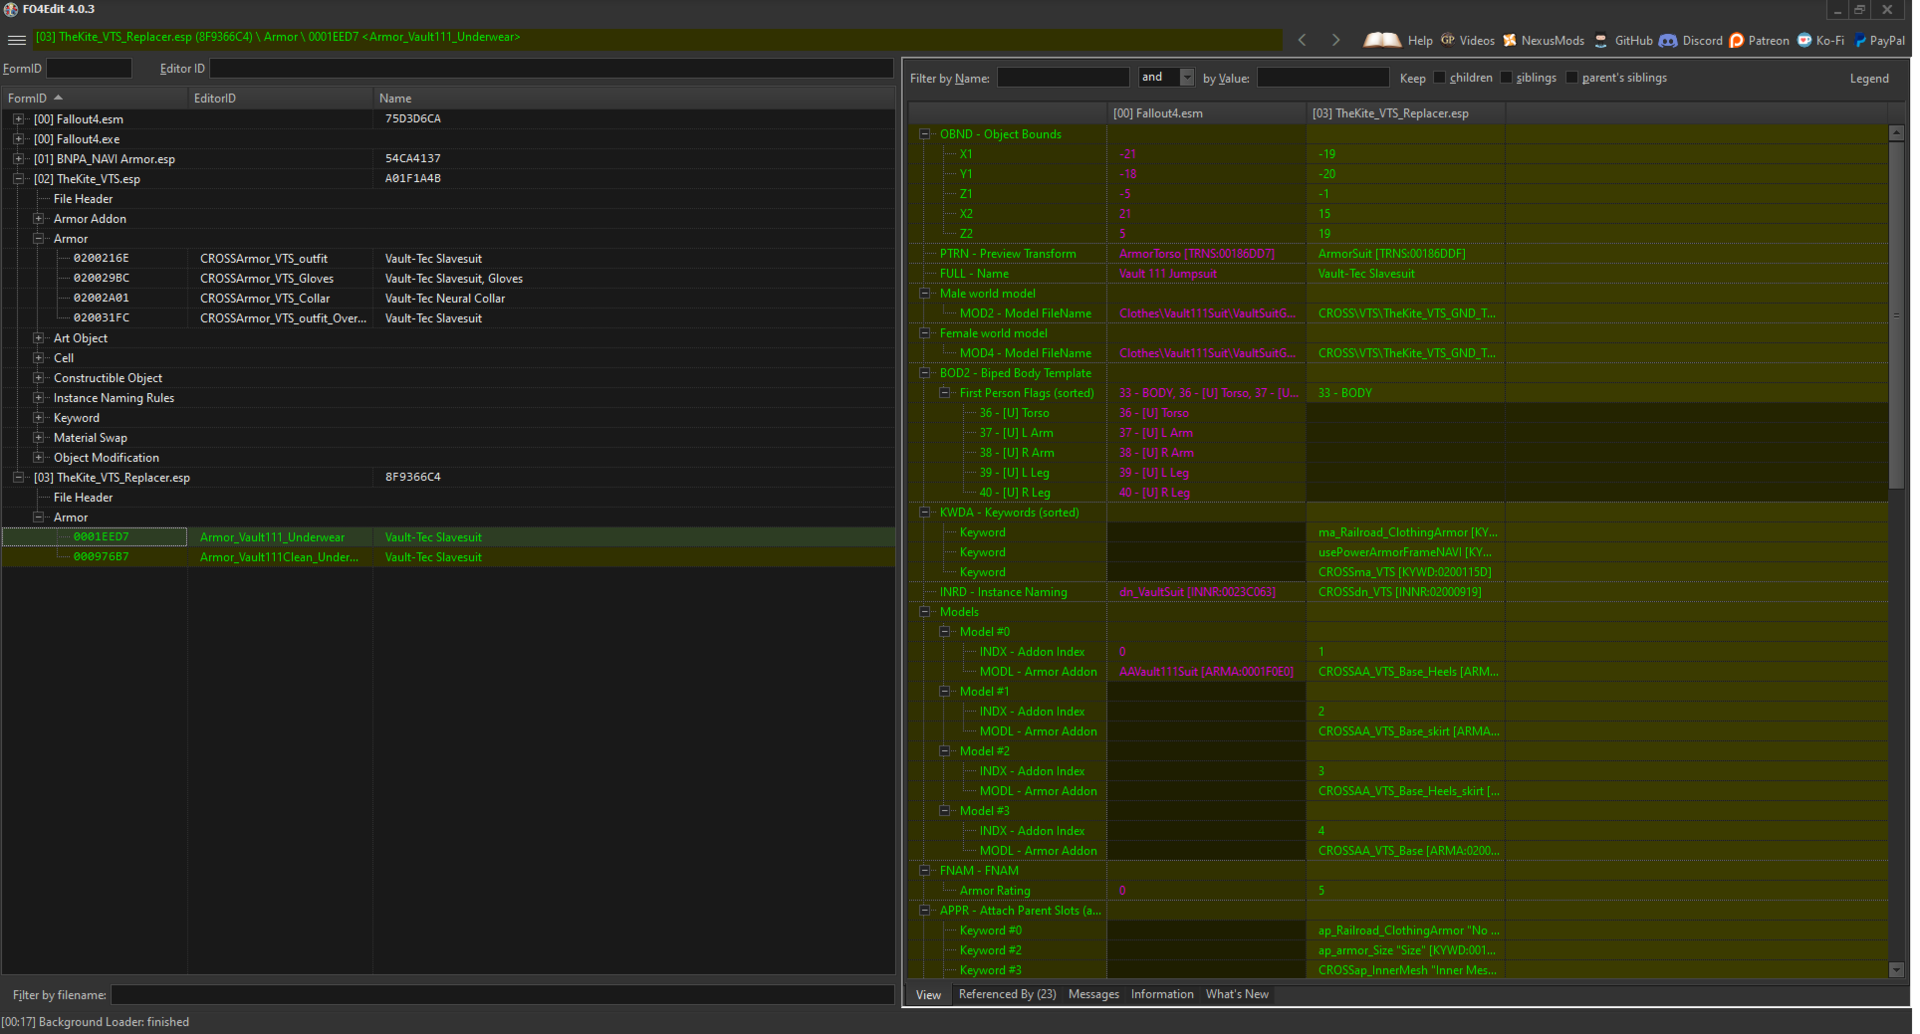
Task: Open the Videos link icon
Action: pos(1447,40)
